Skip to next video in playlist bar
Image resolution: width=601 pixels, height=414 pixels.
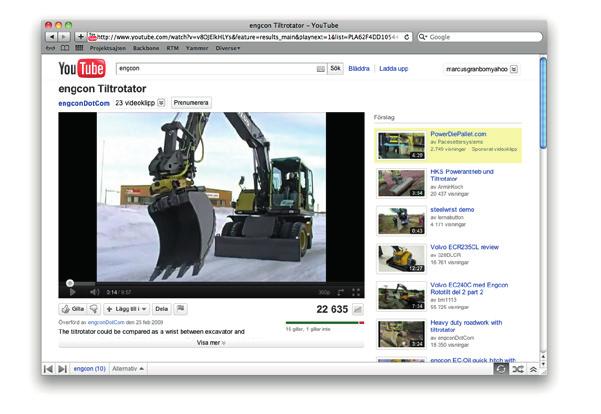click(x=62, y=369)
